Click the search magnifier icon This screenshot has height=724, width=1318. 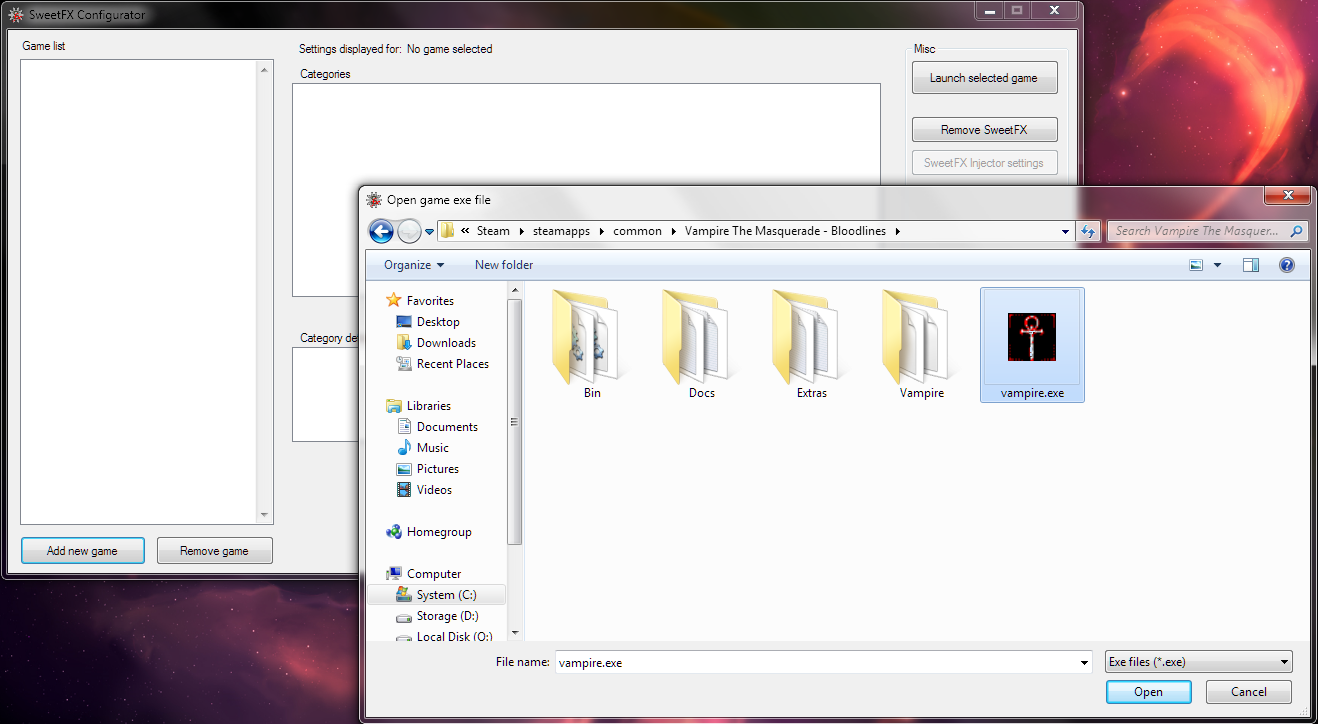pyautogui.click(x=1297, y=231)
